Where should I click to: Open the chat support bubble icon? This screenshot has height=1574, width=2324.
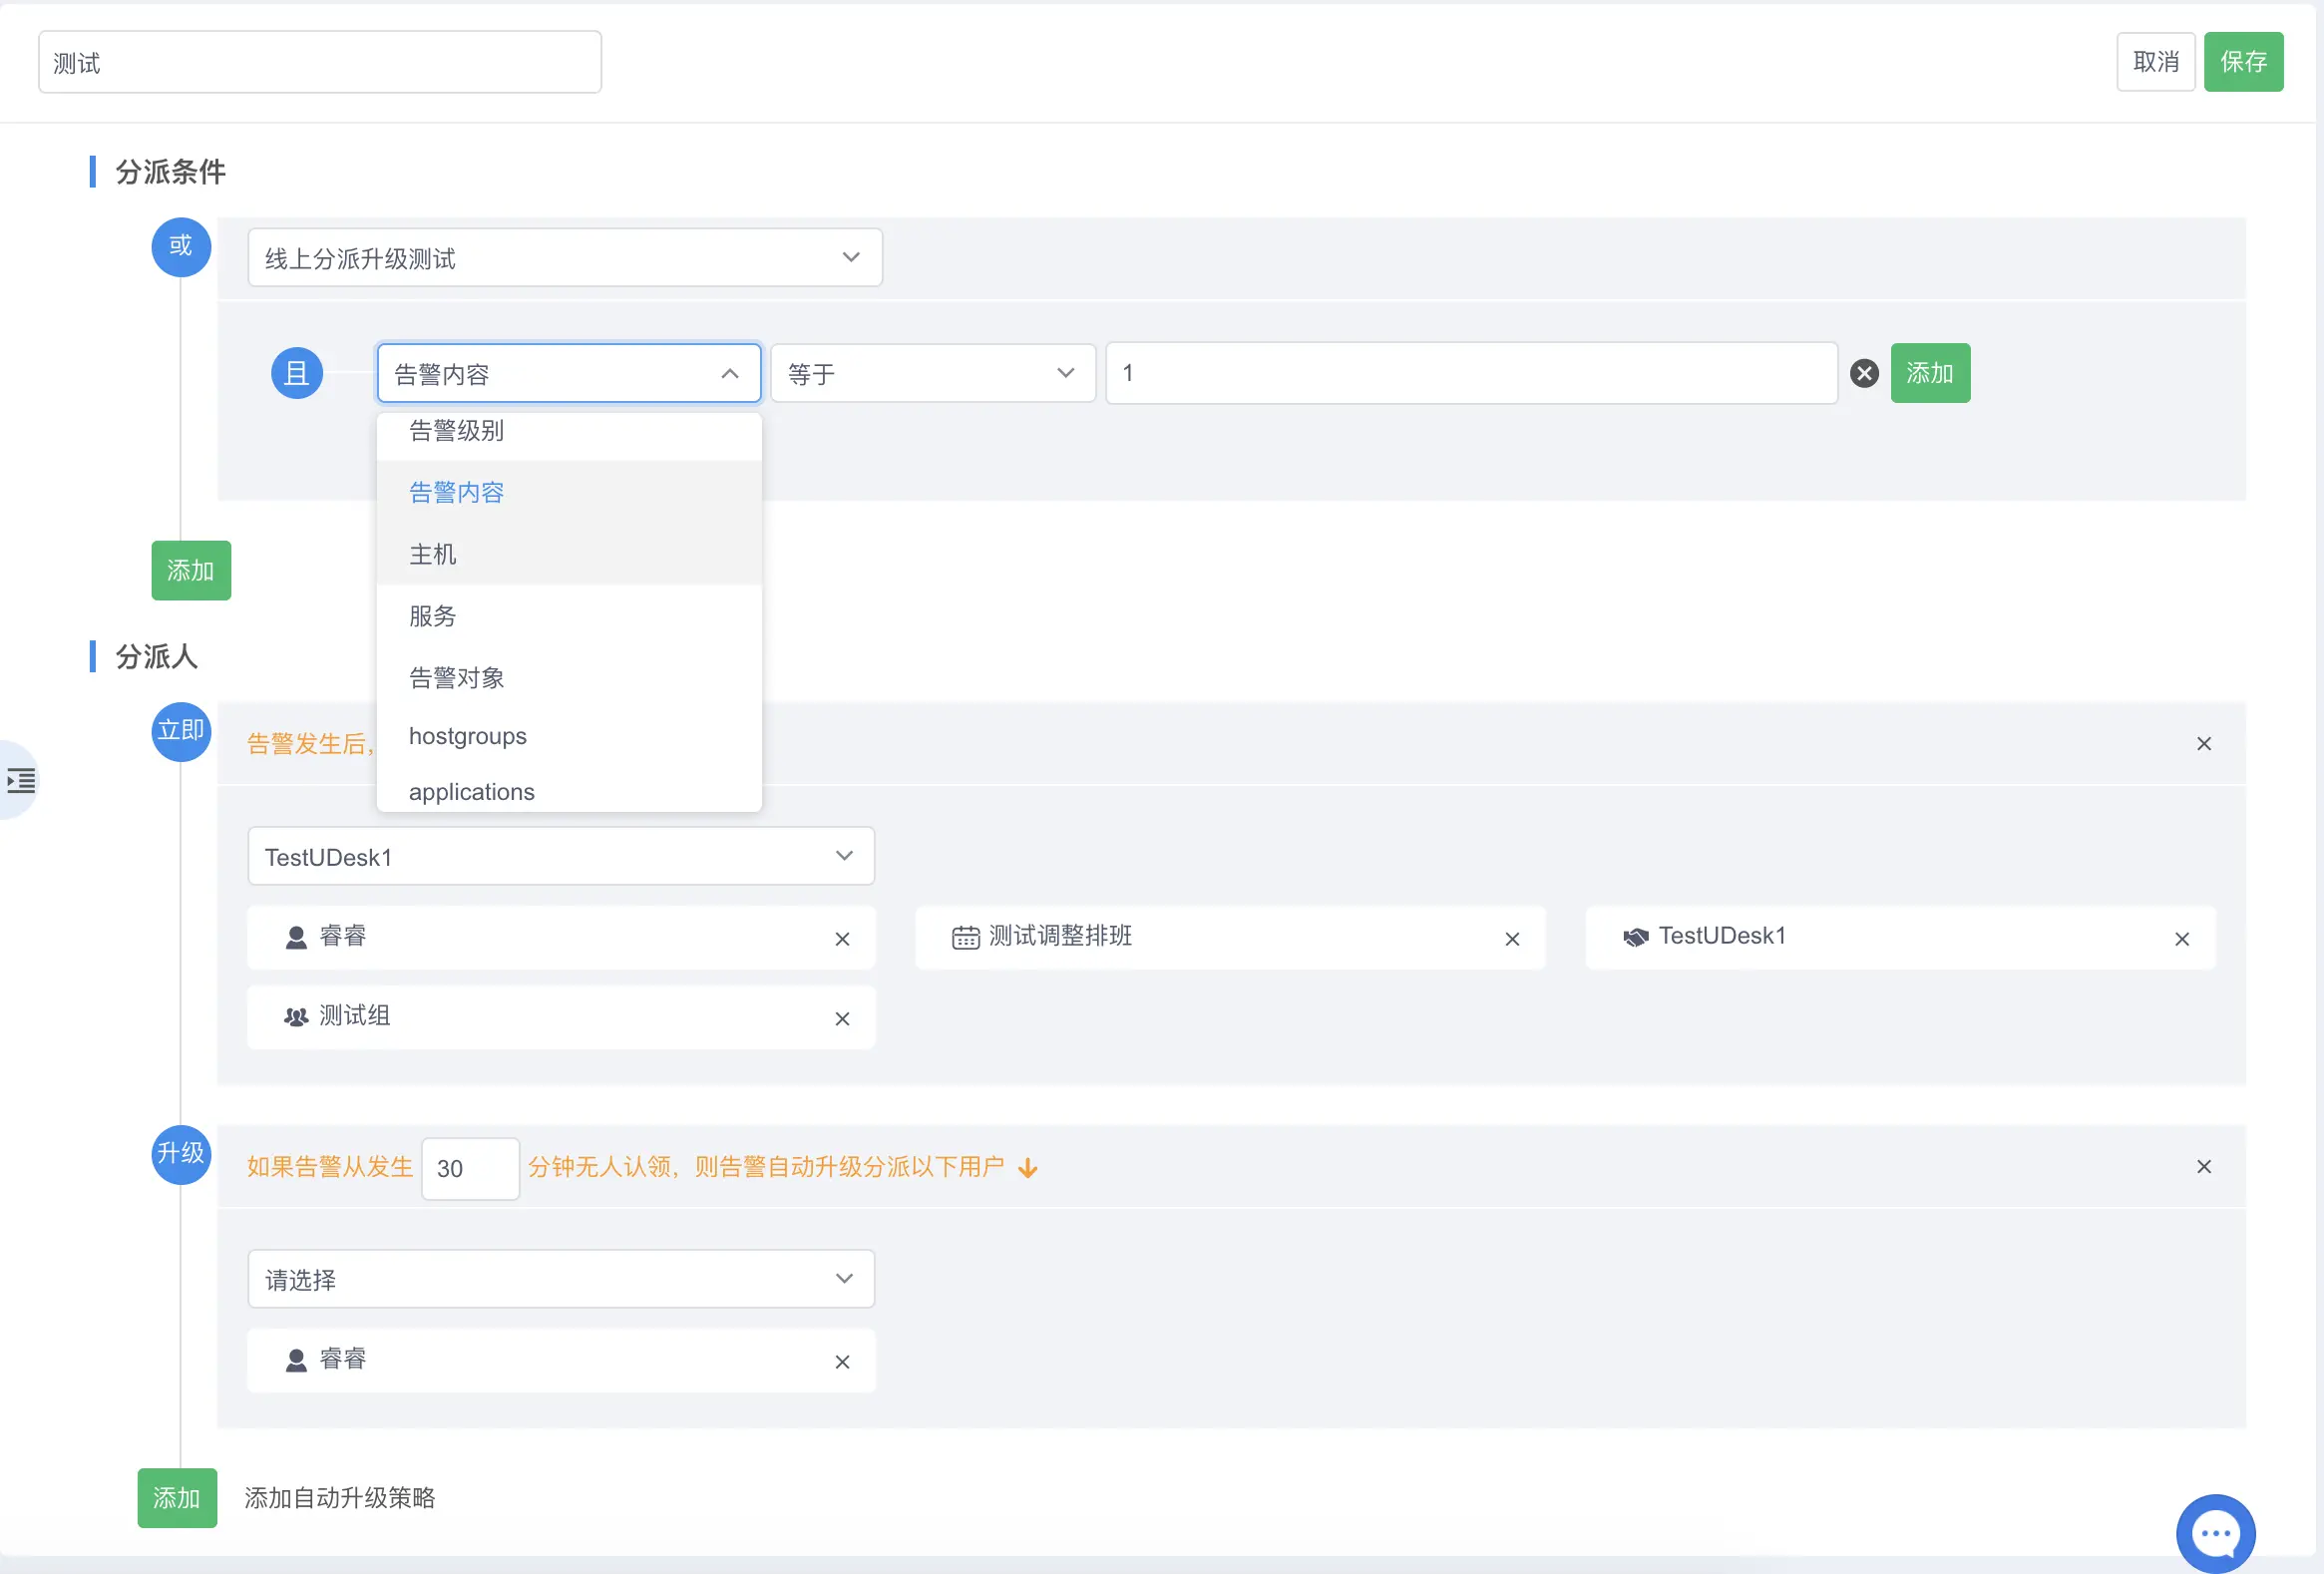click(x=2215, y=1533)
